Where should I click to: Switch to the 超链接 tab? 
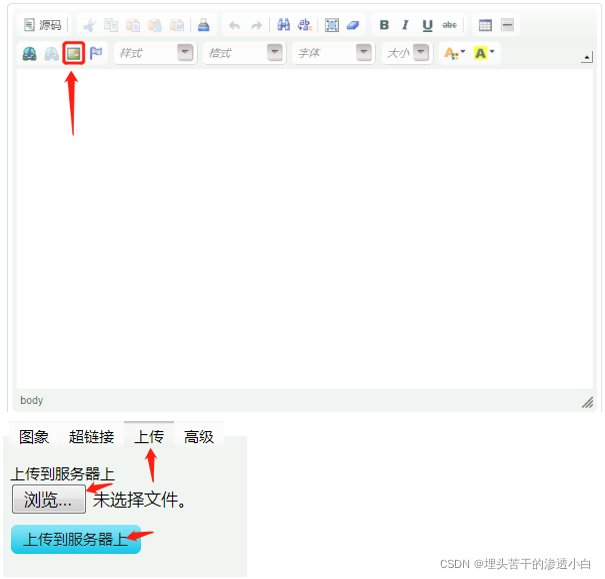91,437
